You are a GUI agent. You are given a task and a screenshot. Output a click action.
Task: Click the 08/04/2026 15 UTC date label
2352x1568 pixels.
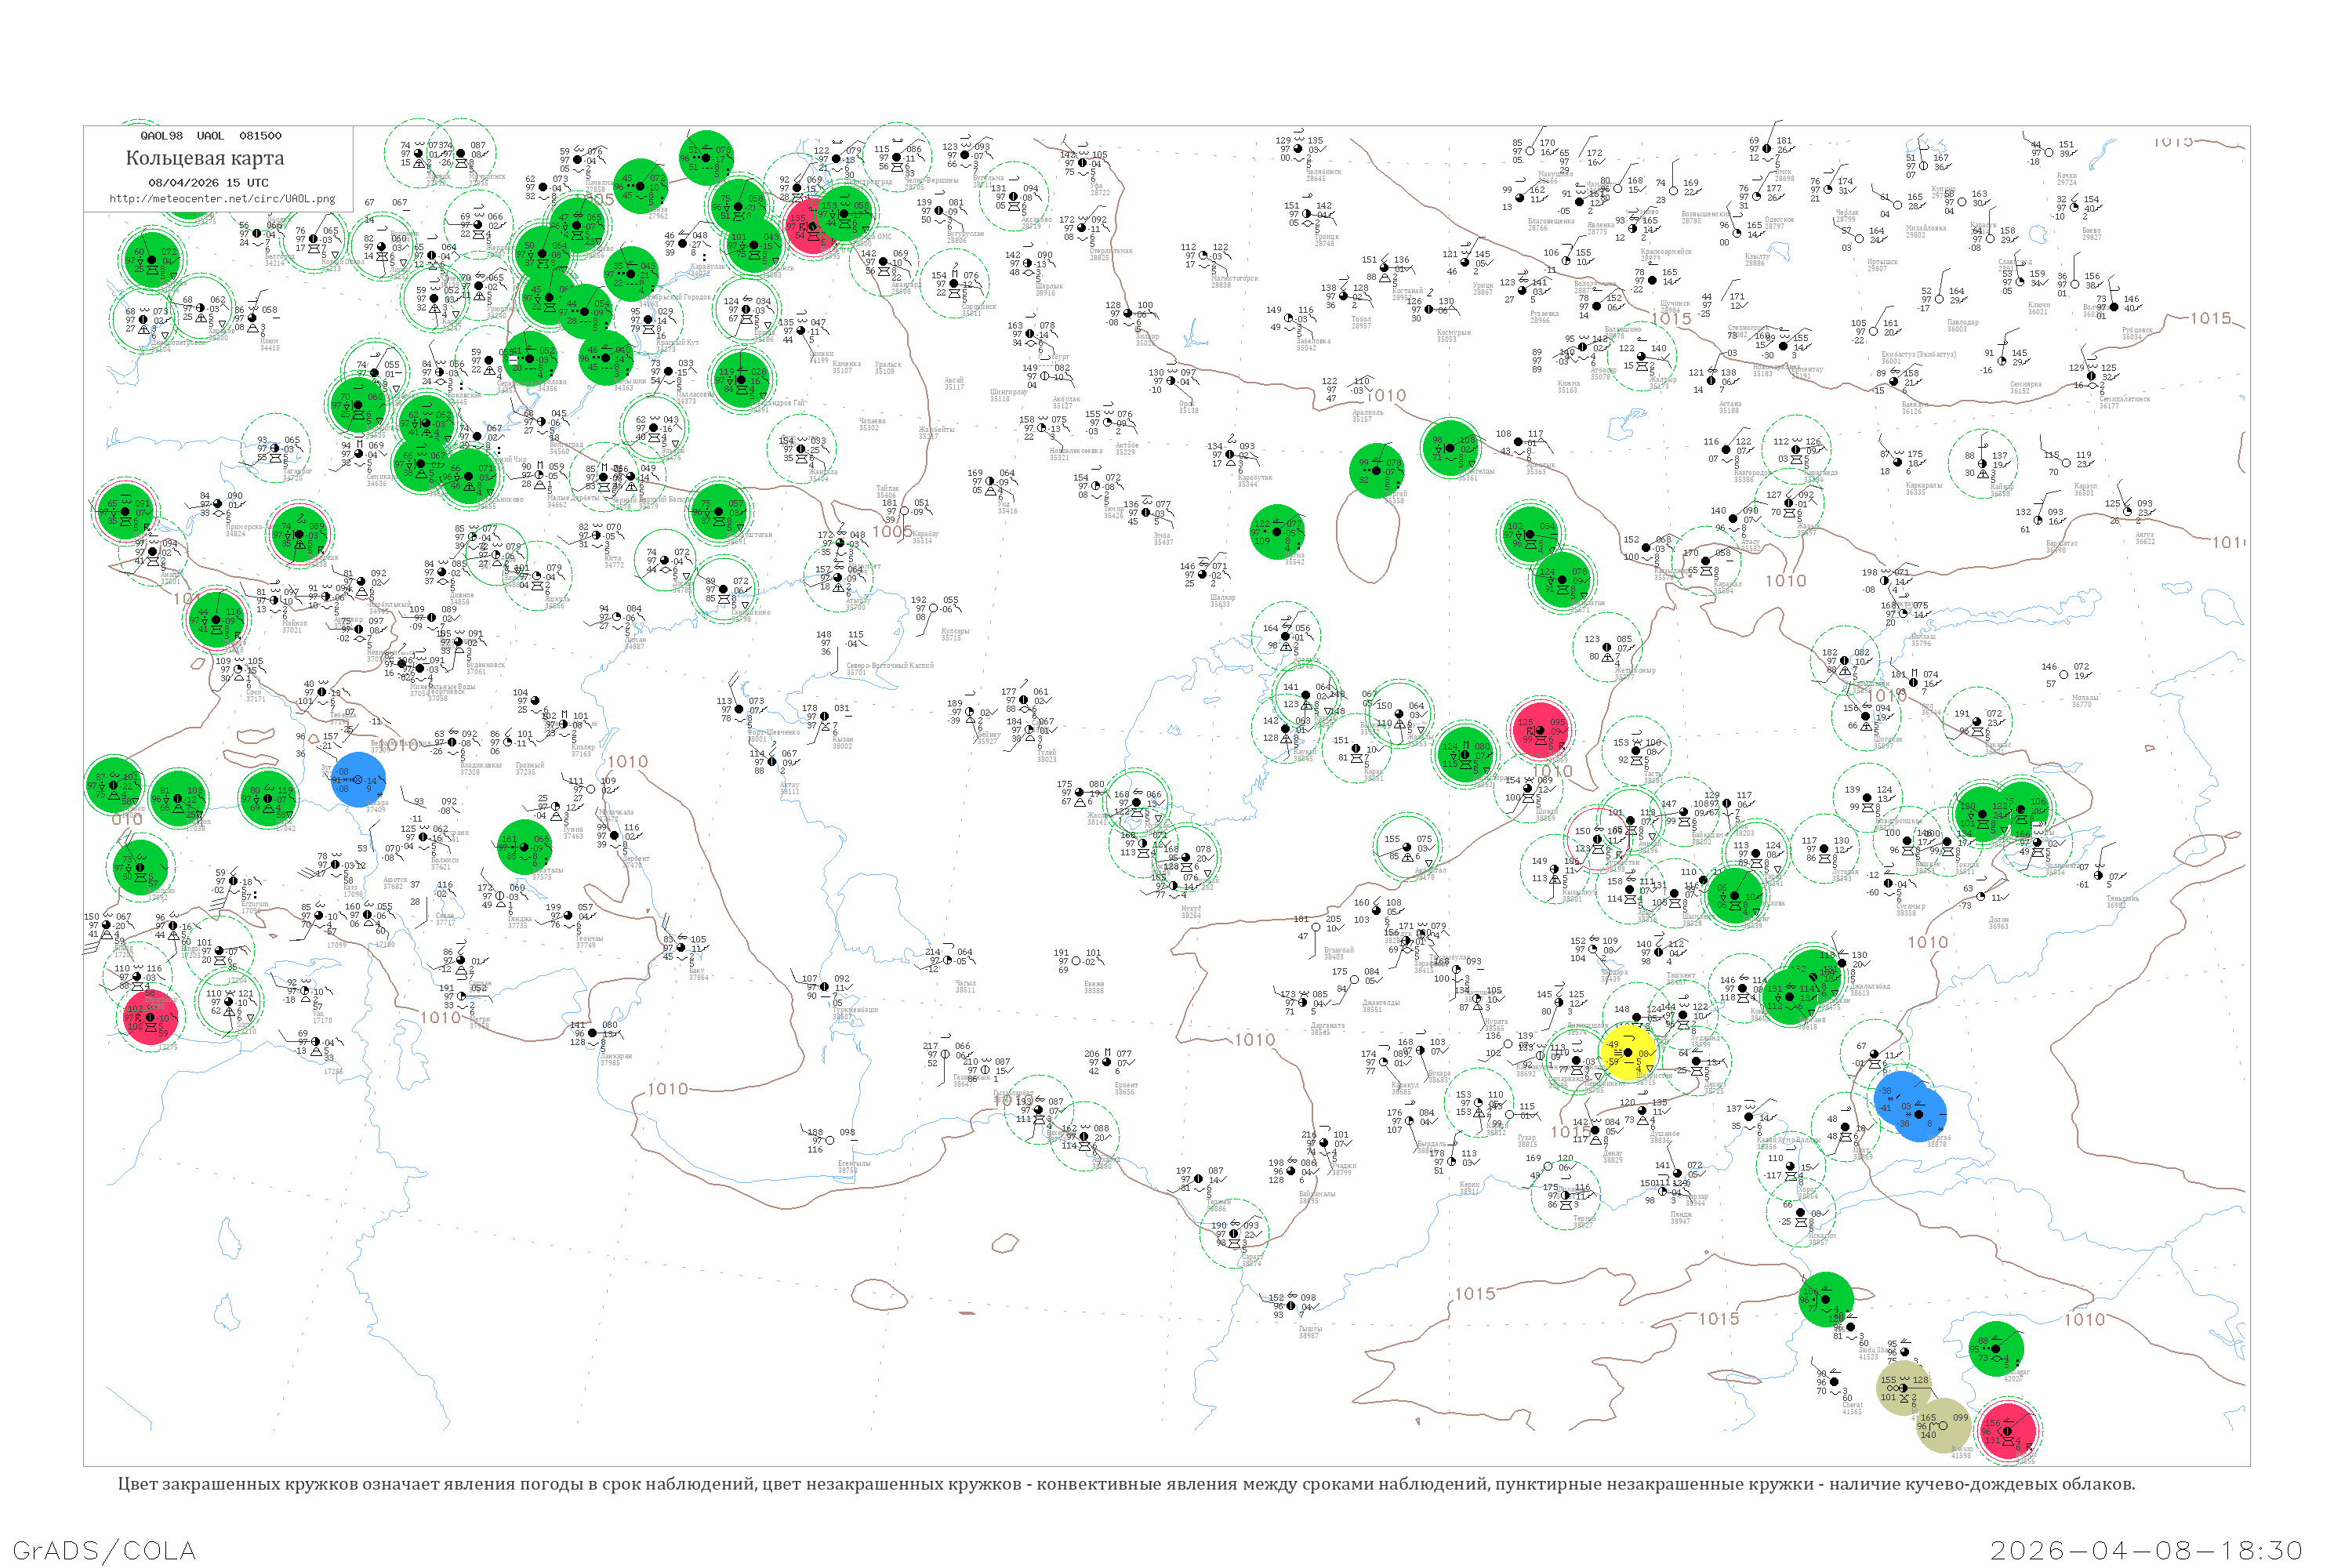click(208, 183)
